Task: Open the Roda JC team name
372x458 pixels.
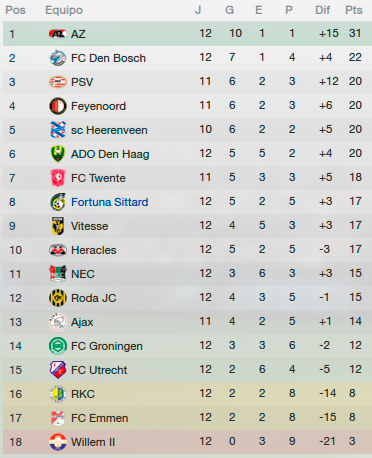Action: [94, 298]
